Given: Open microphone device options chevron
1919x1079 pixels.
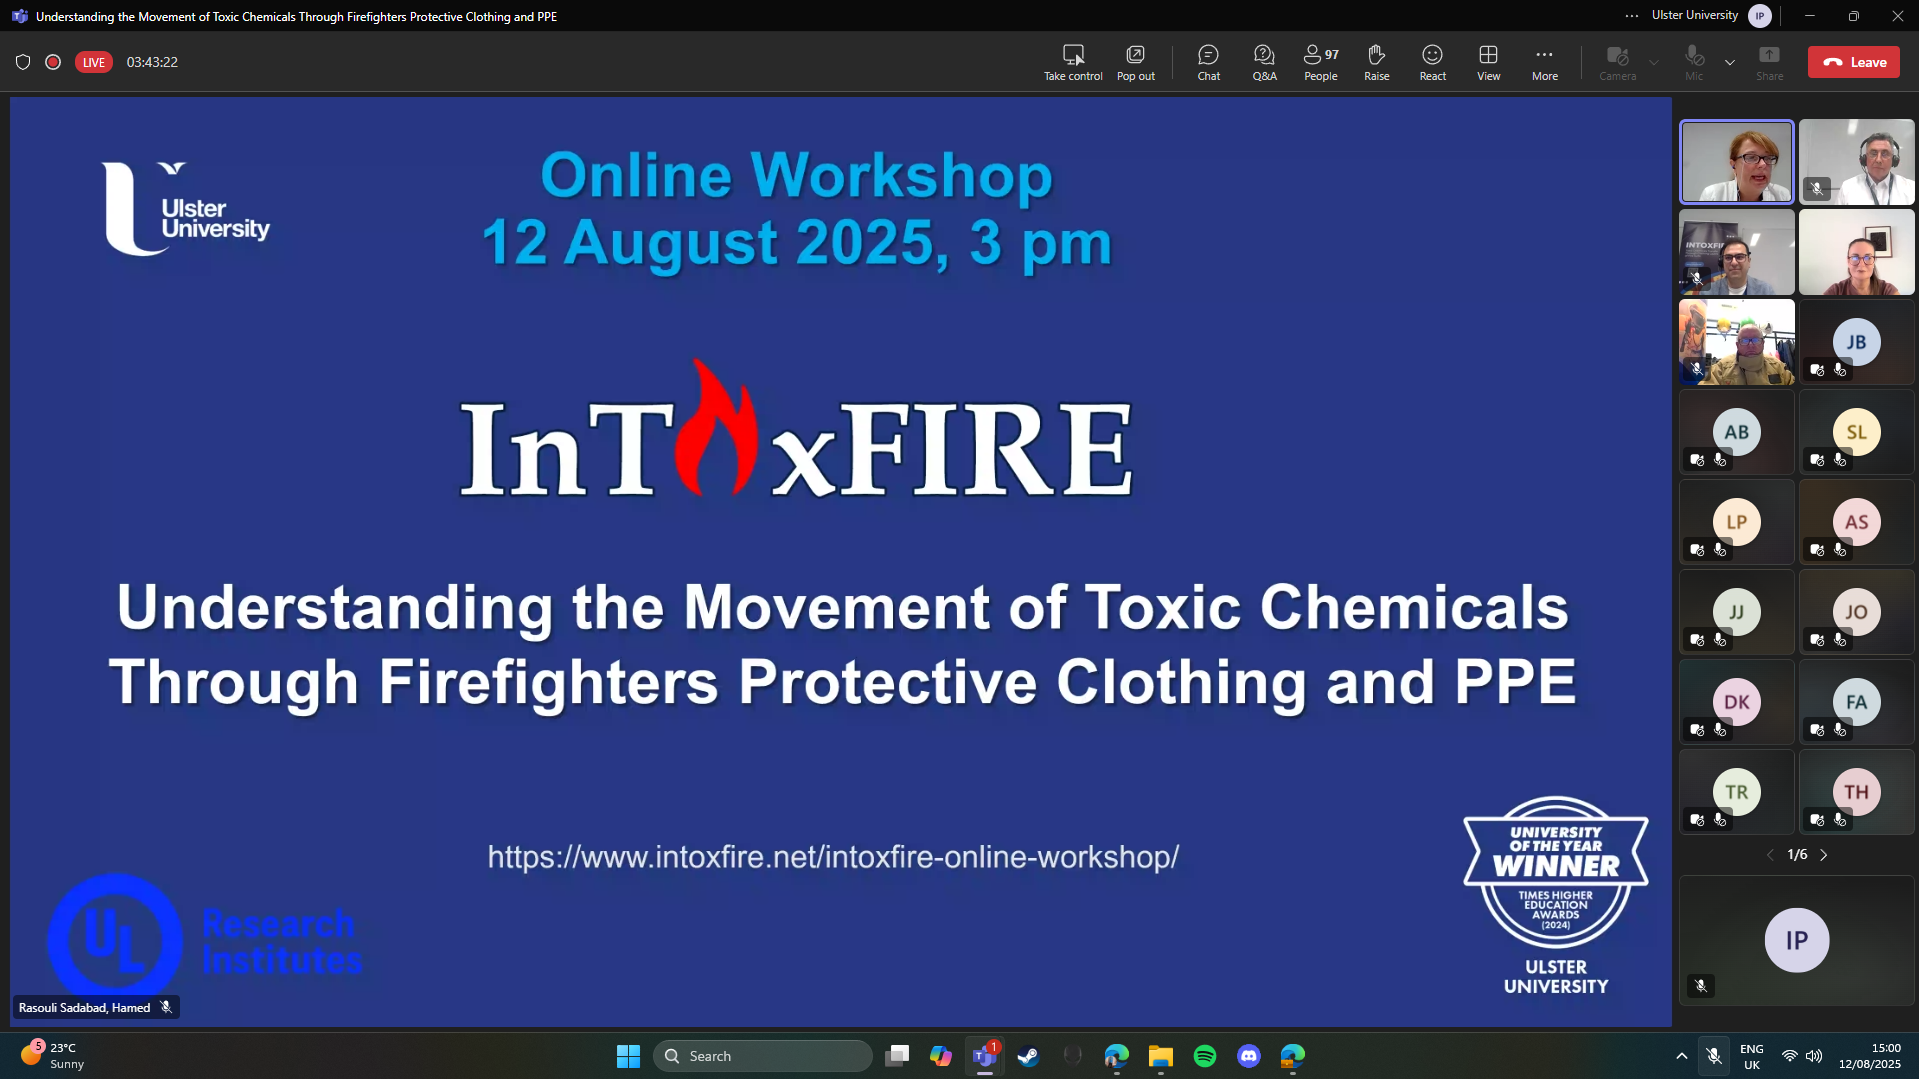Looking at the screenshot, I should (1730, 61).
